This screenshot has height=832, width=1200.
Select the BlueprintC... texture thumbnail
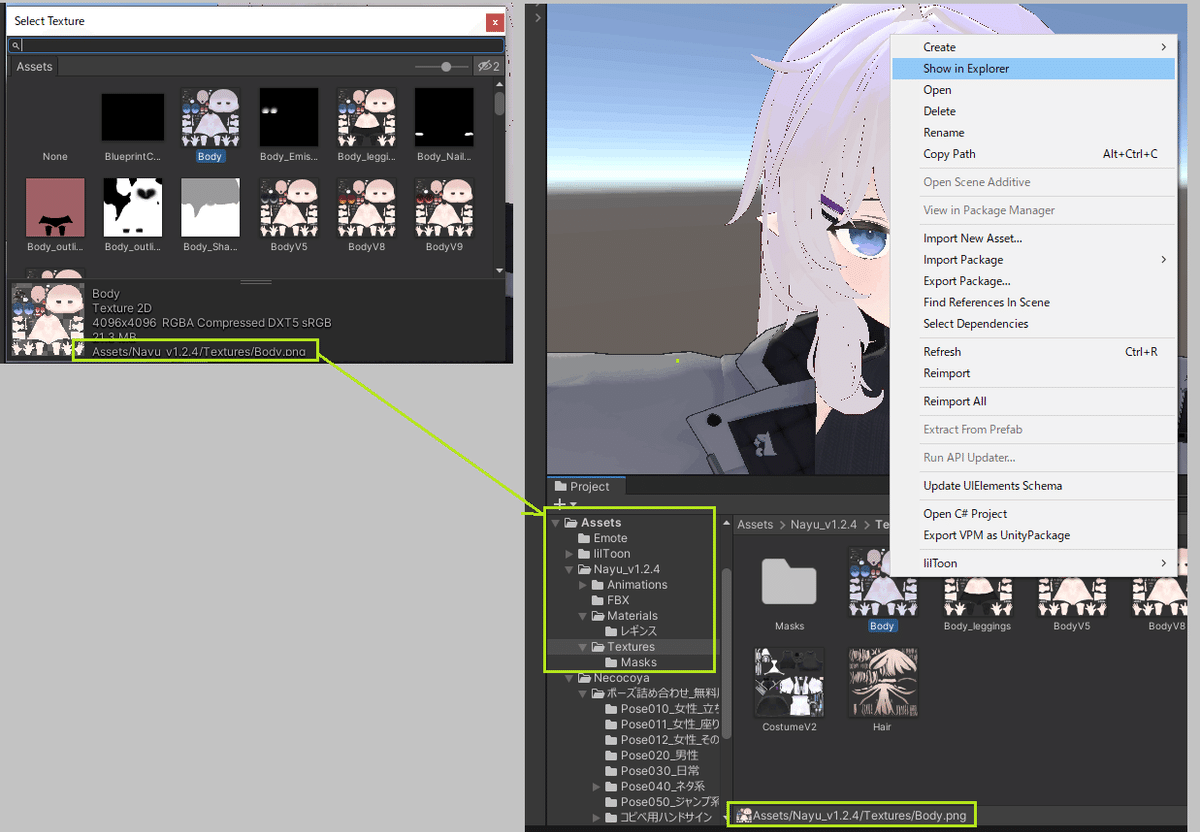pyautogui.click(x=133, y=118)
